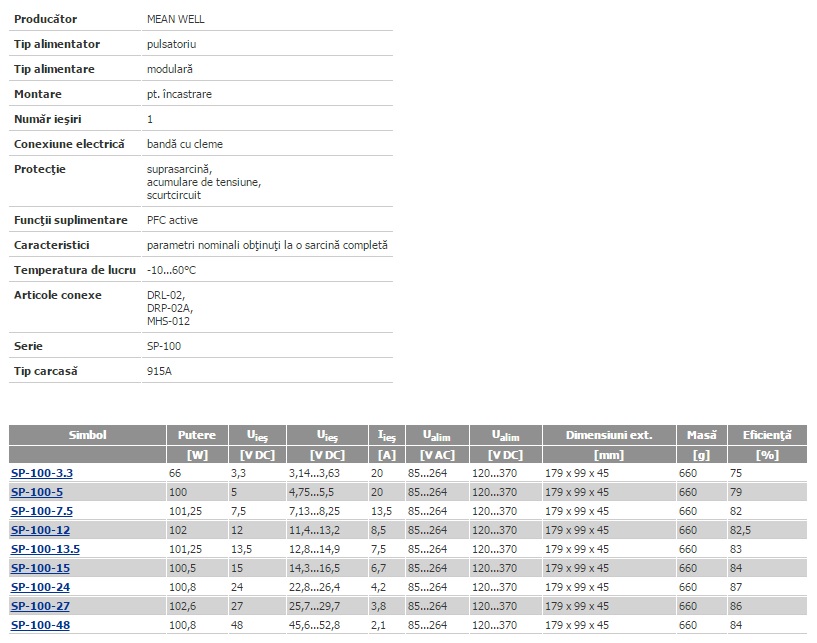This screenshot has width=817, height=643.
Task: Select the 915A case type value
Action: [159, 372]
